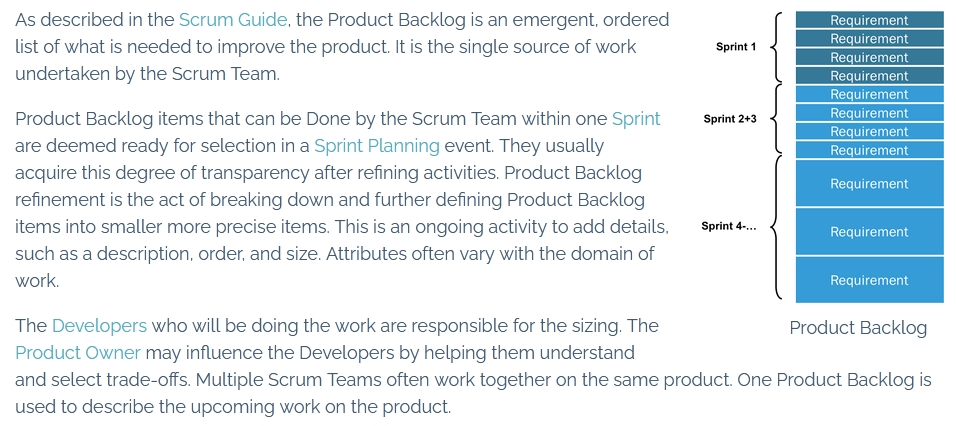Viewport: 956px width, 426px height.
Task: Follow the Sprint hyperlink in second paragraph
Action: (x=636, y=118)
